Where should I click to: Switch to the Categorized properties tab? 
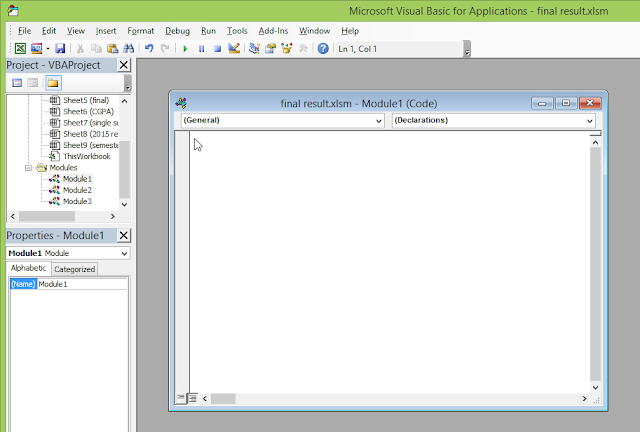coord(74,269)
